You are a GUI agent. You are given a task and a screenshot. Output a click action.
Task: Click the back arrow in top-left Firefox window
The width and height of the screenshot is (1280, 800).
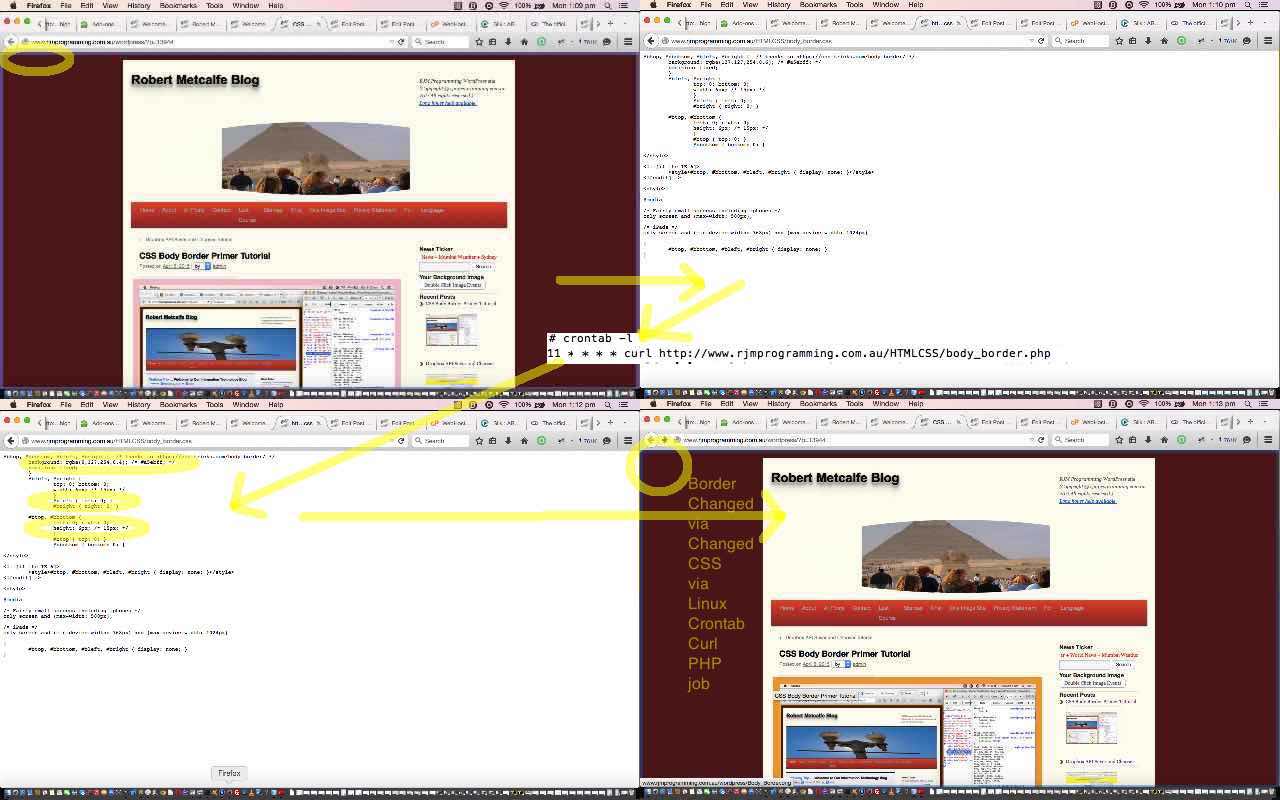11,42
